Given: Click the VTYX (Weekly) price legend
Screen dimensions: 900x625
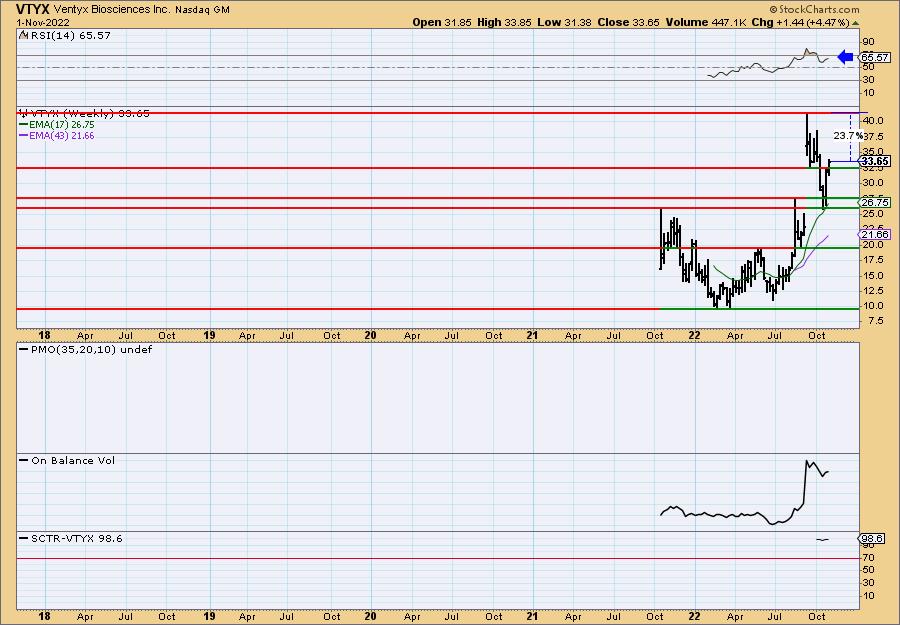Looking at the screenshot, I should [84, 114].
